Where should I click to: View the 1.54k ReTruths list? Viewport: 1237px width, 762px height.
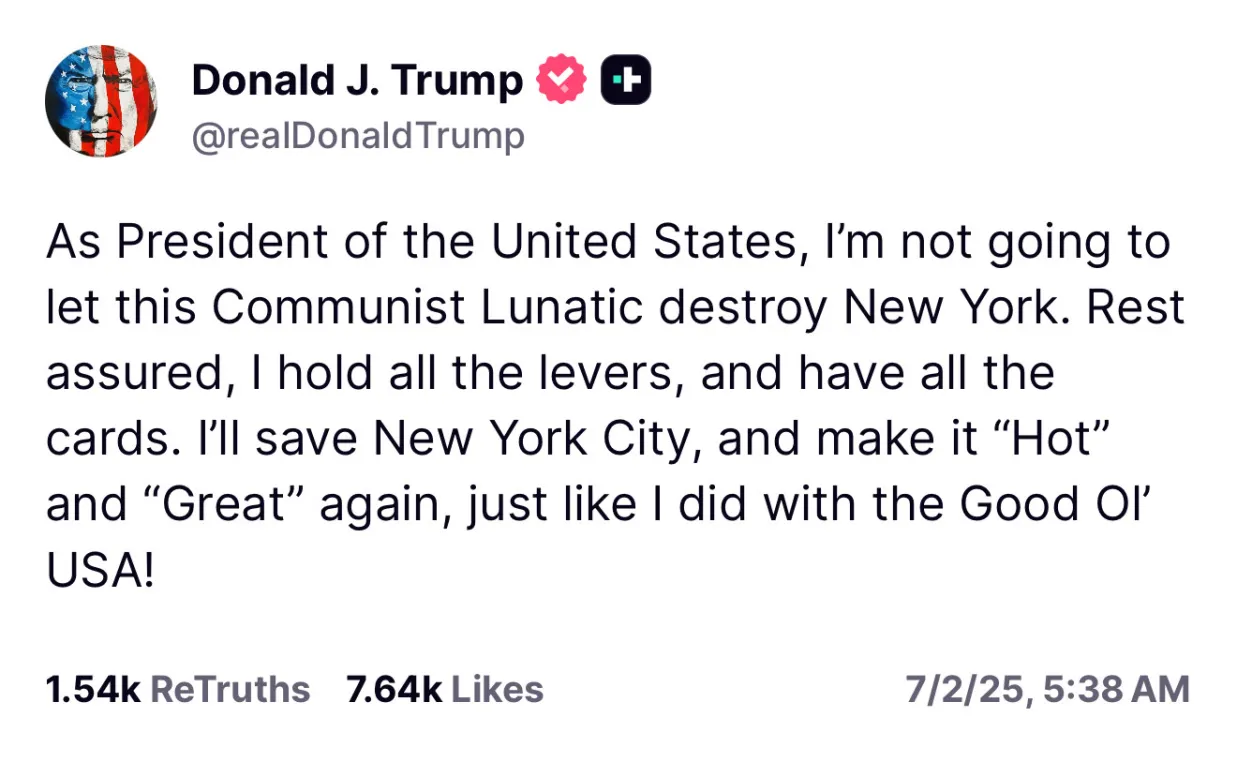(x=178, y=689)
